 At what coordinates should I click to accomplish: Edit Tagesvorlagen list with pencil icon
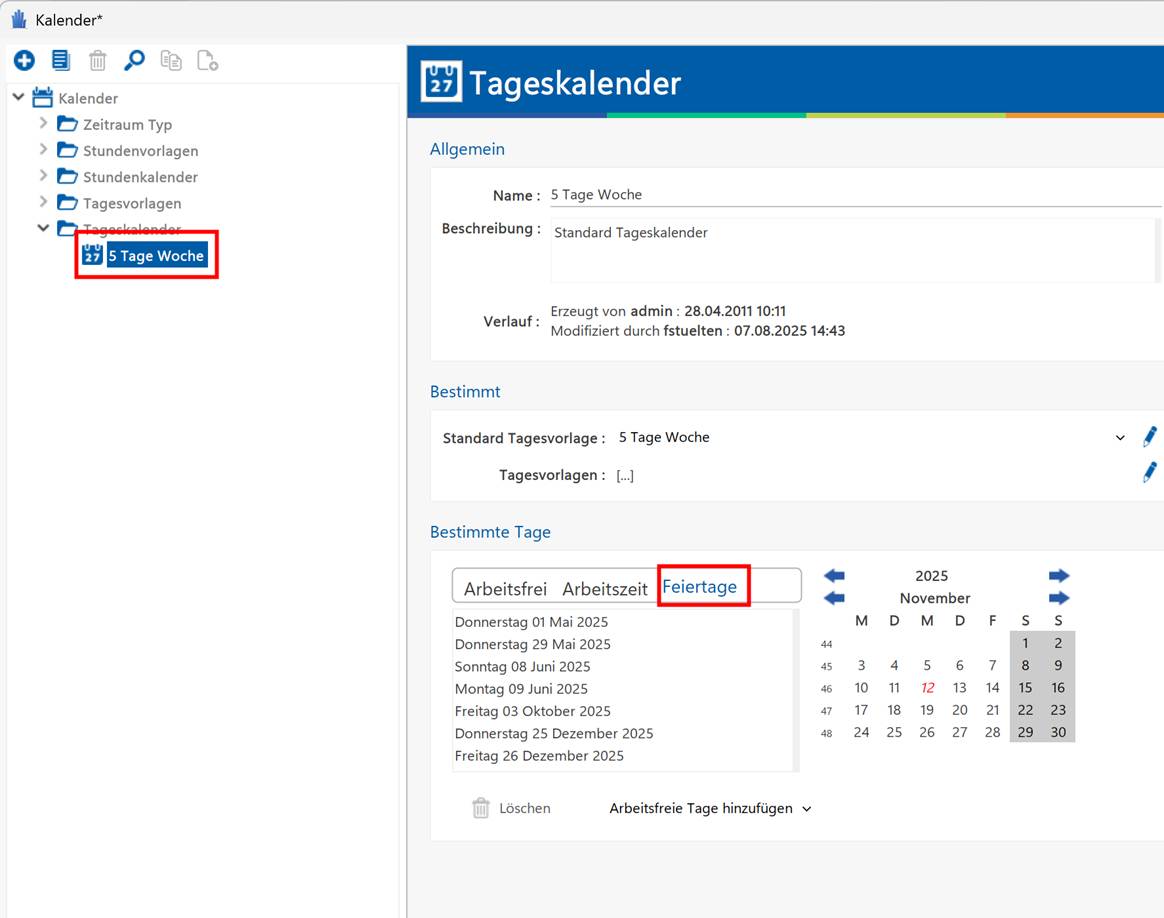point(1149,472)
